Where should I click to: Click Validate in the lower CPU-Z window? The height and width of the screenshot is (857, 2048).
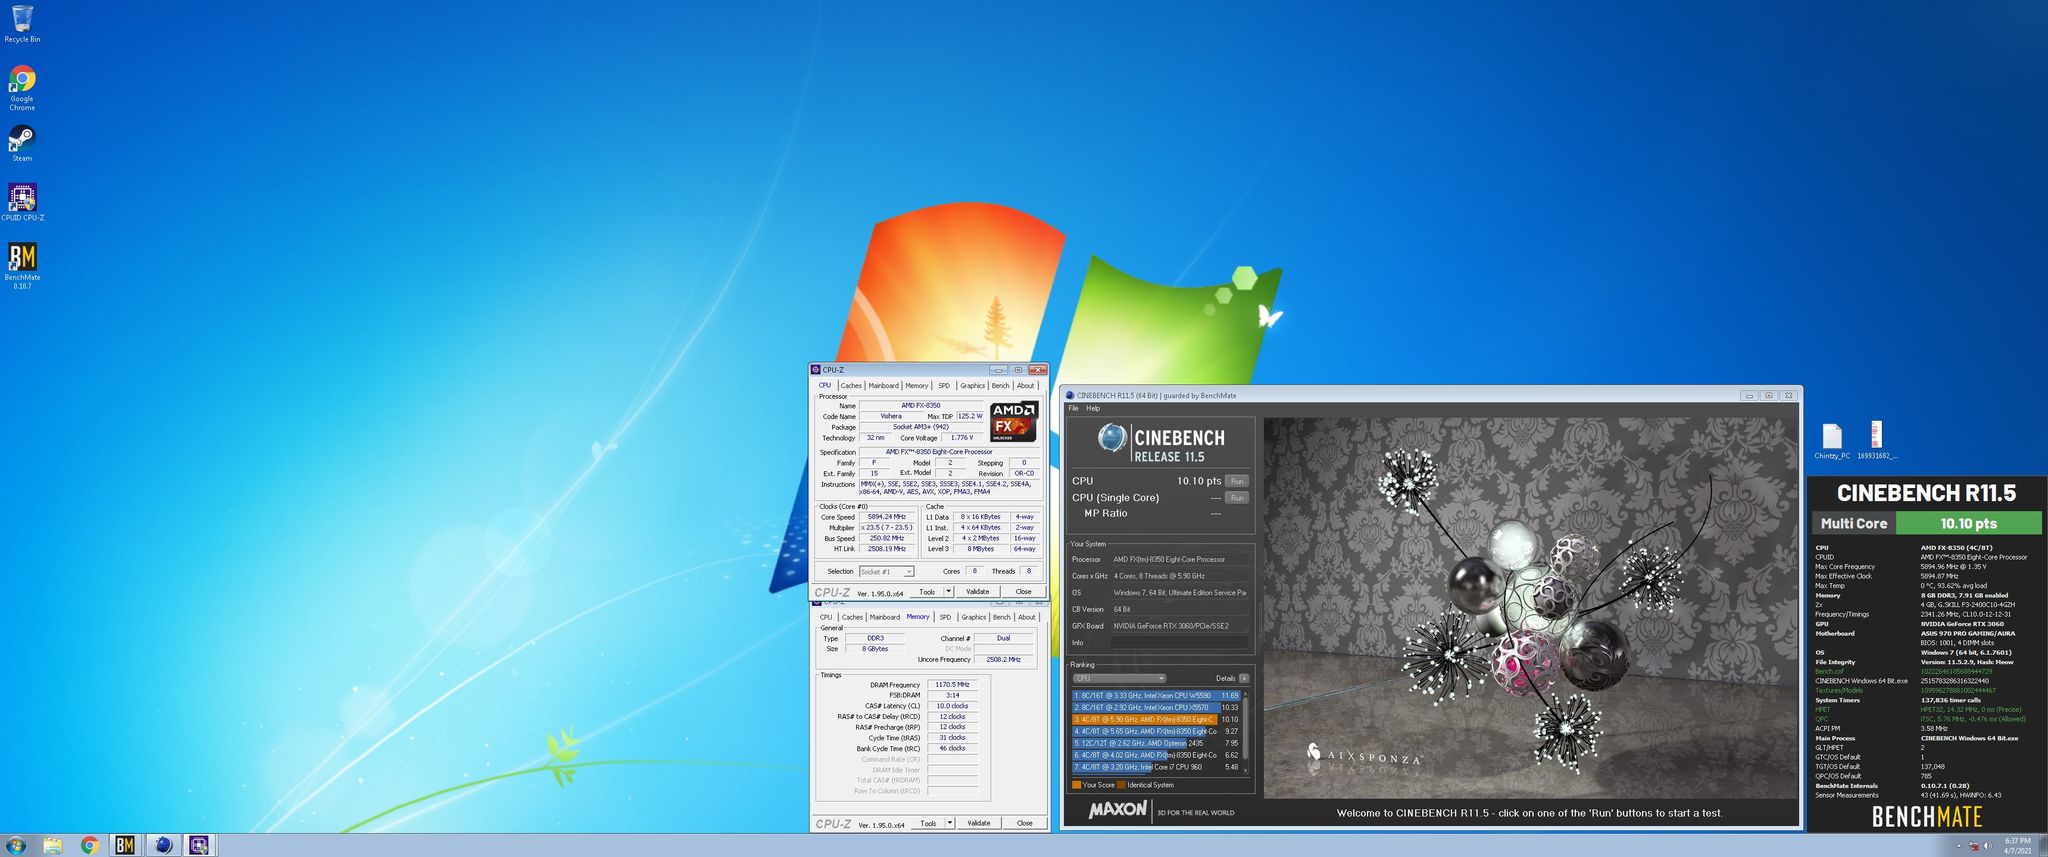[979, 823]
